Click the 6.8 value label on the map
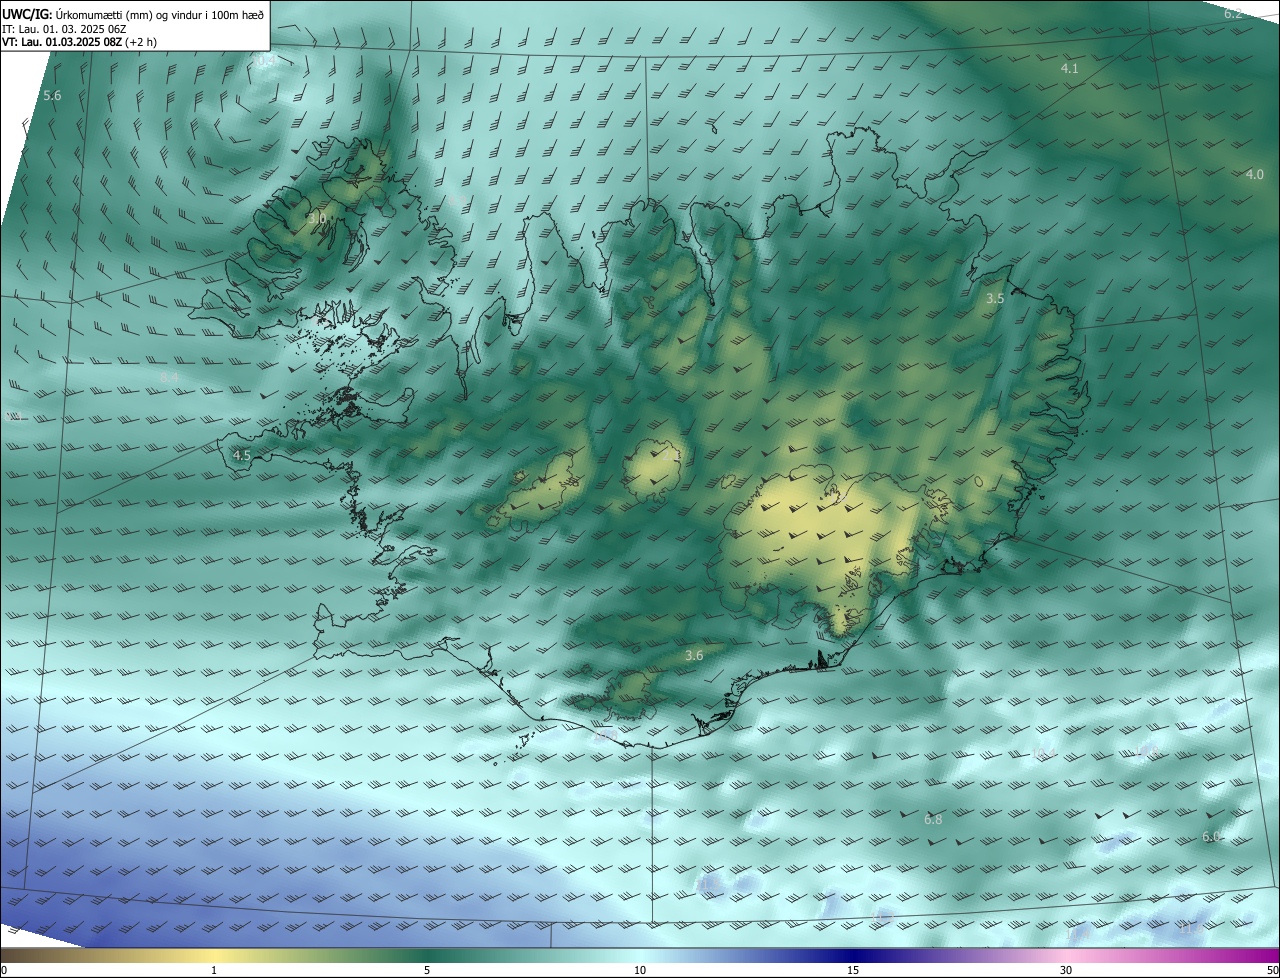The height and width of the screenshot is (978, 1280). coord(933,819)
